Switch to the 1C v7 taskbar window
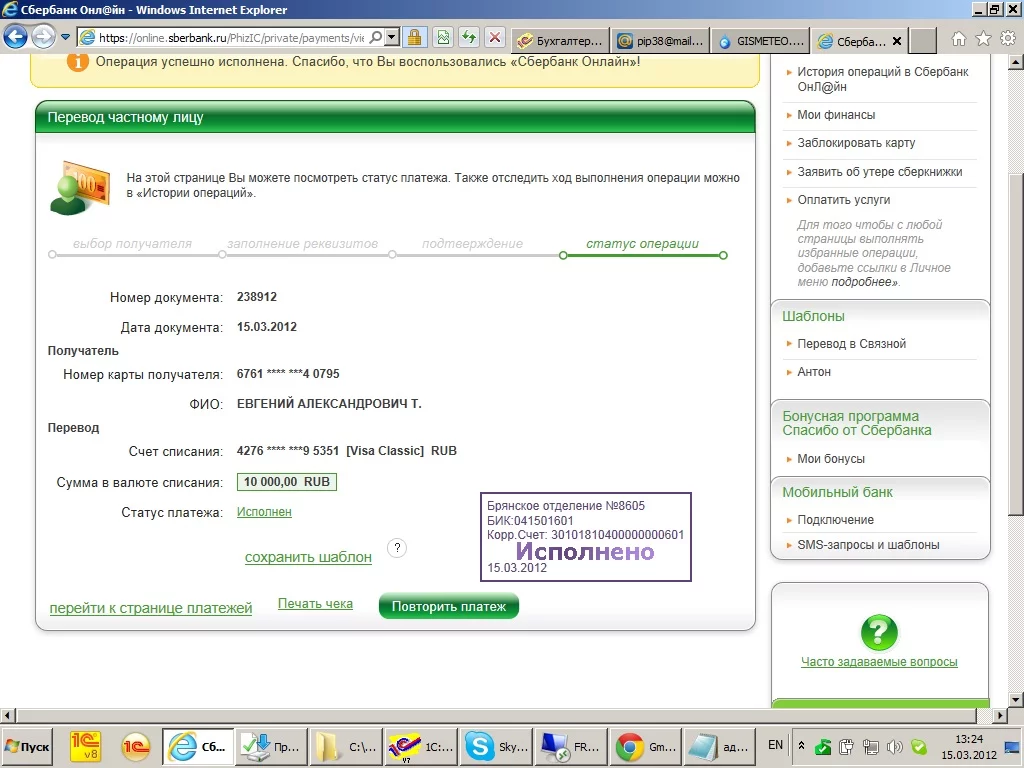Viewport: 1024px width, 768px height. click(420, 746)
